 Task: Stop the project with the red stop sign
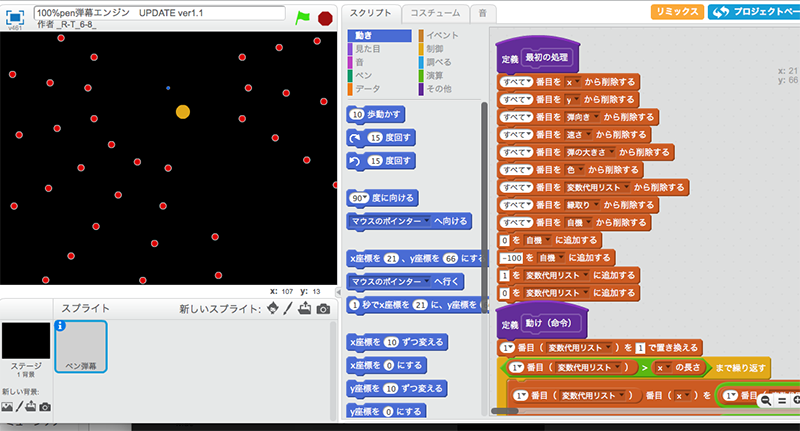click(325, 18)
